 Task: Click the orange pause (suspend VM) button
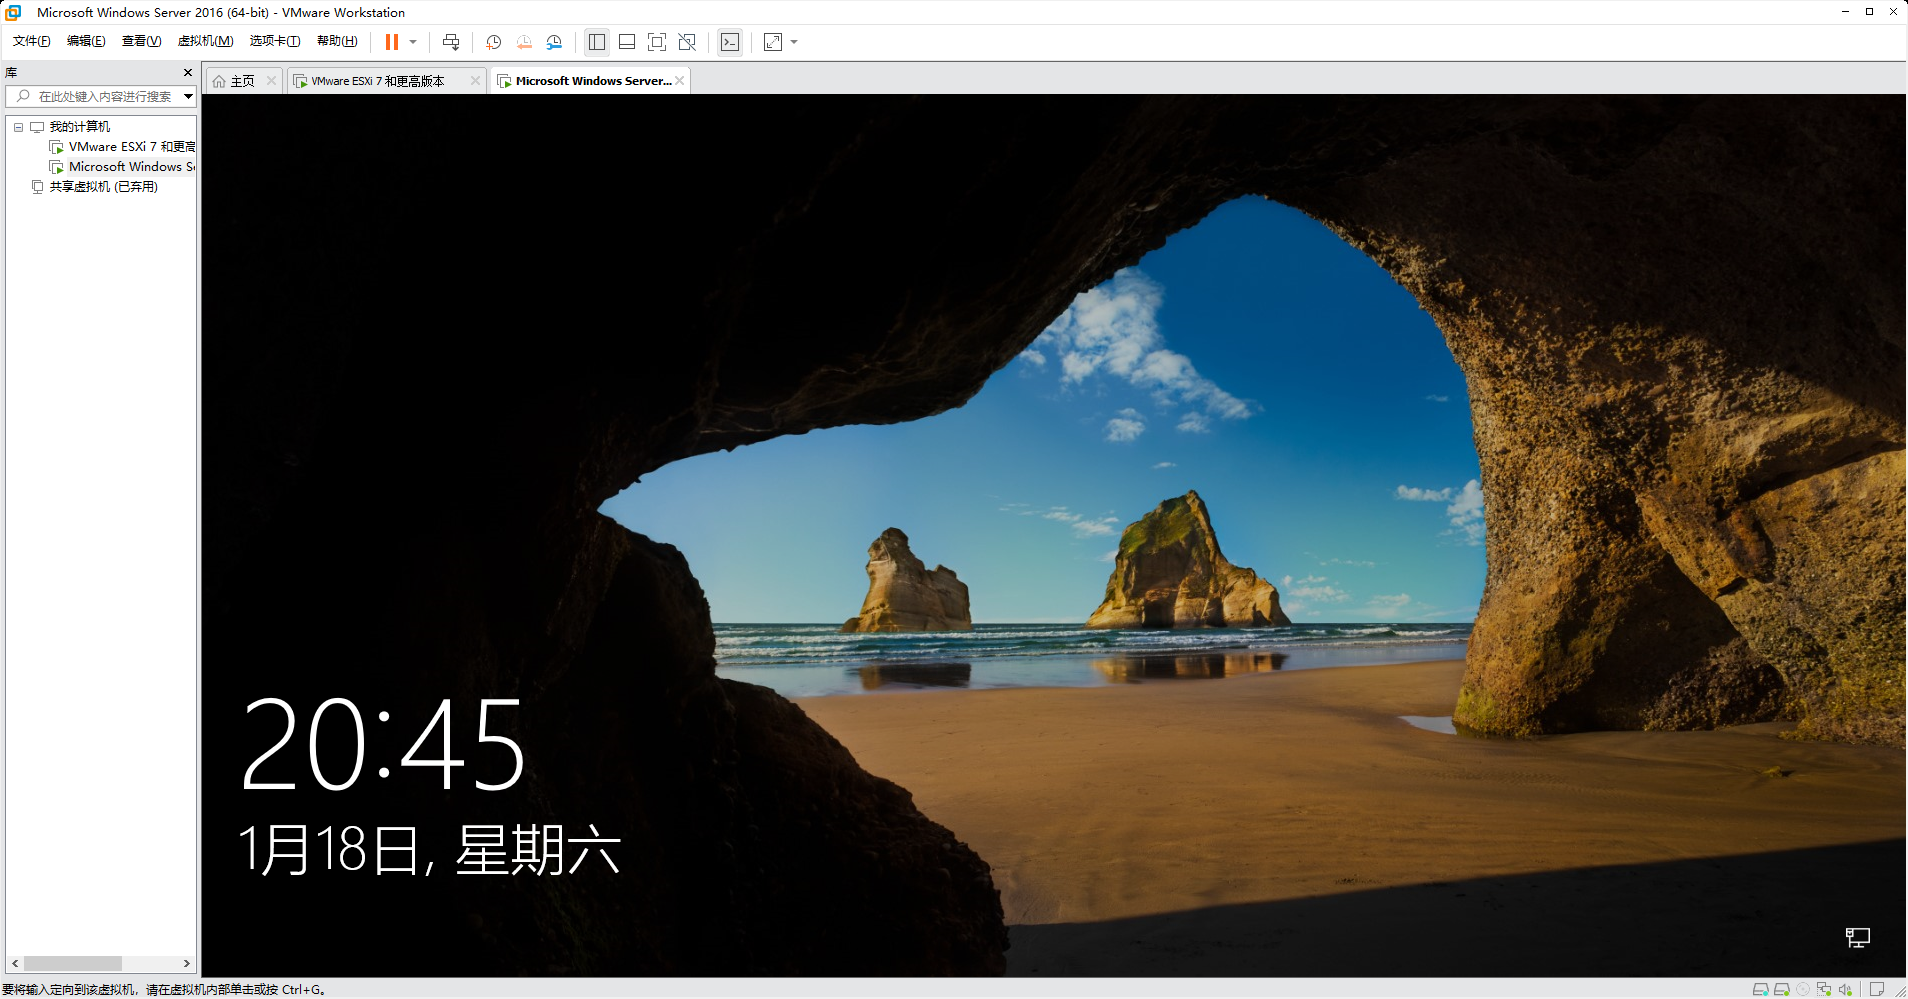(391, 42)
